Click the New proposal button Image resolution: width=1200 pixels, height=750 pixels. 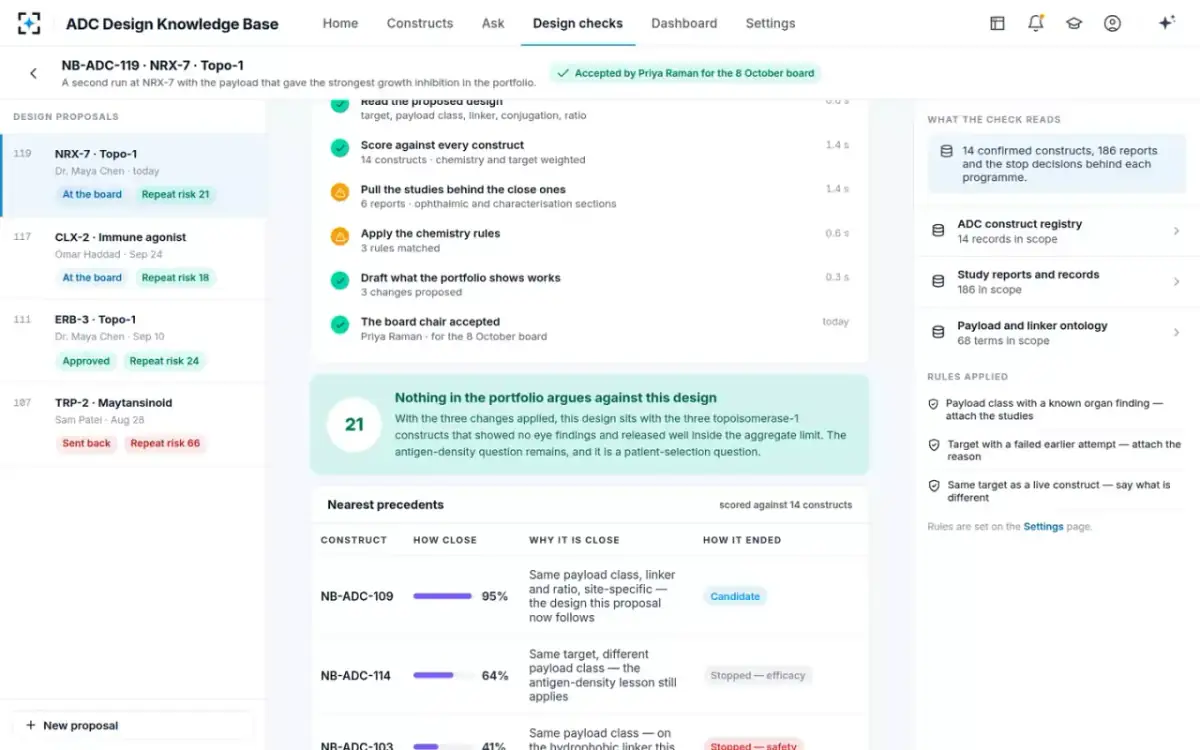tap(132, 725)
